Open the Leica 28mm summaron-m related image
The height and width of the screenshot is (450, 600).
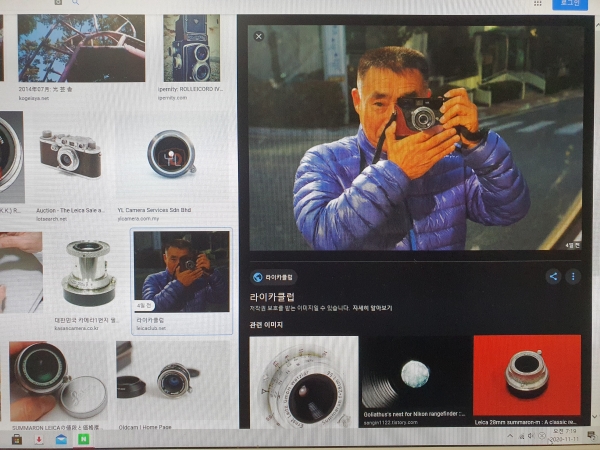tap(527, 375)
